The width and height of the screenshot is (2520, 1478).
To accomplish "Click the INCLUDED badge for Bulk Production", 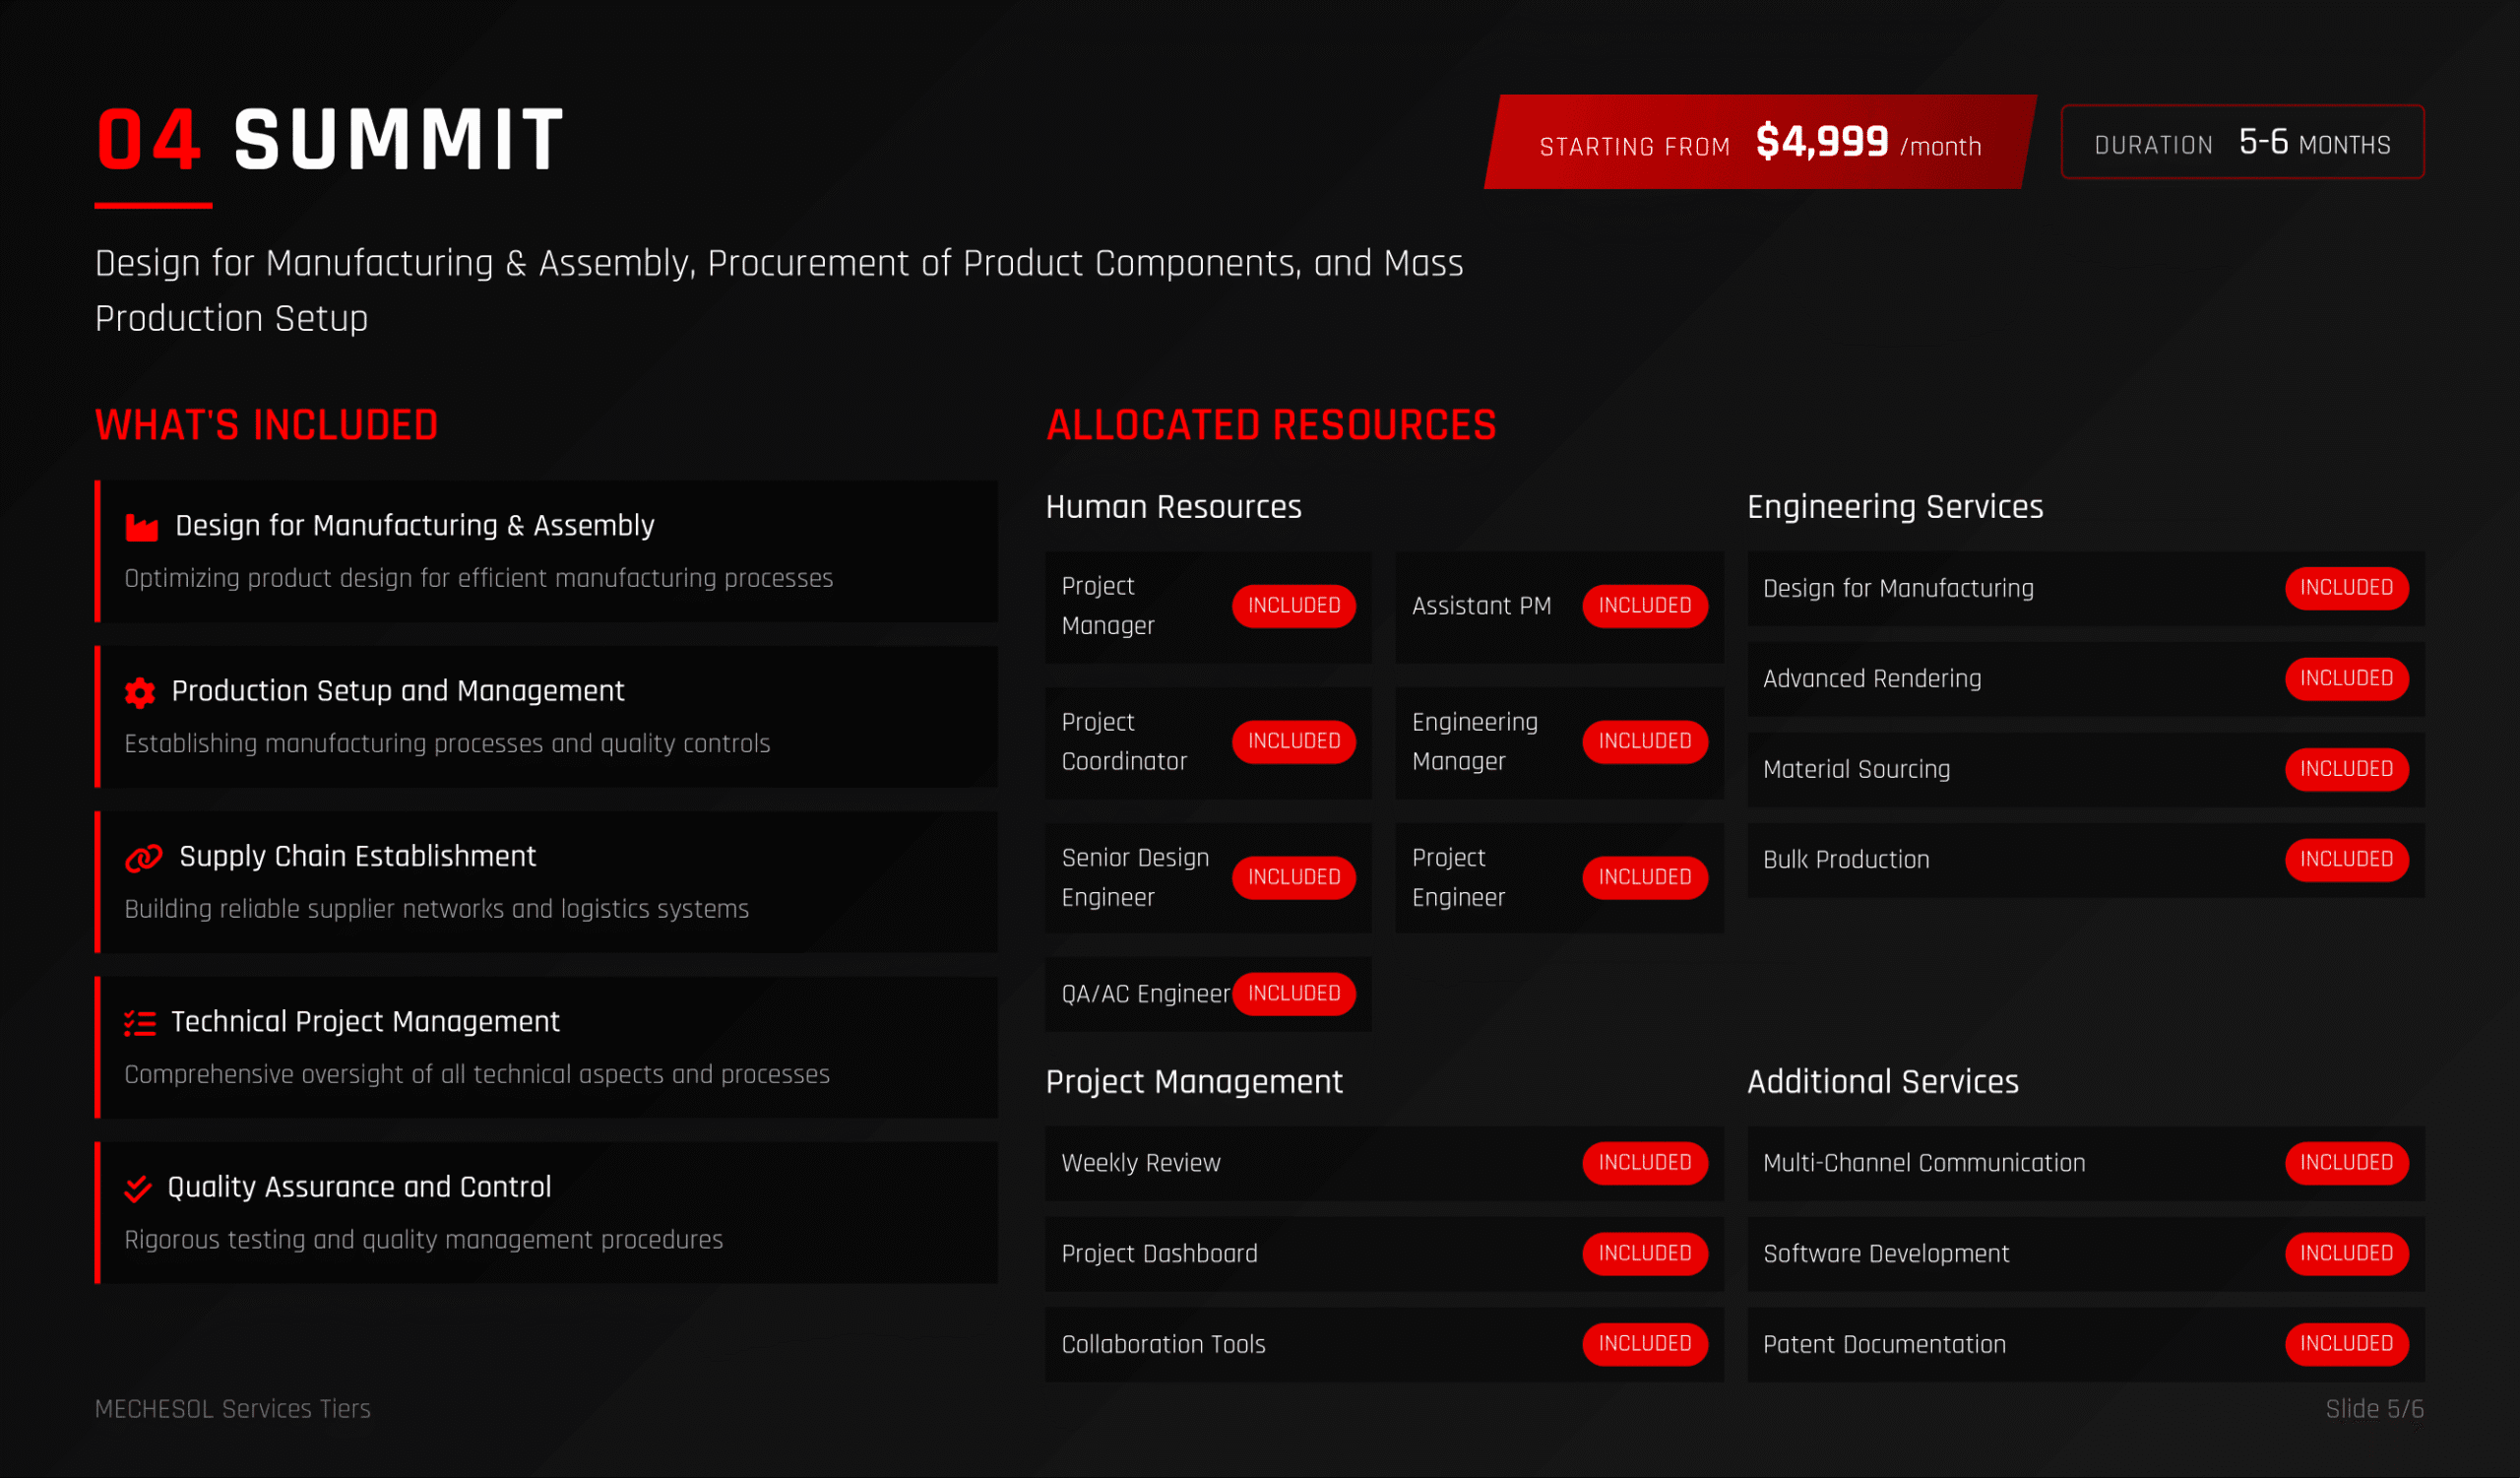I will (x=2345, y=860).
